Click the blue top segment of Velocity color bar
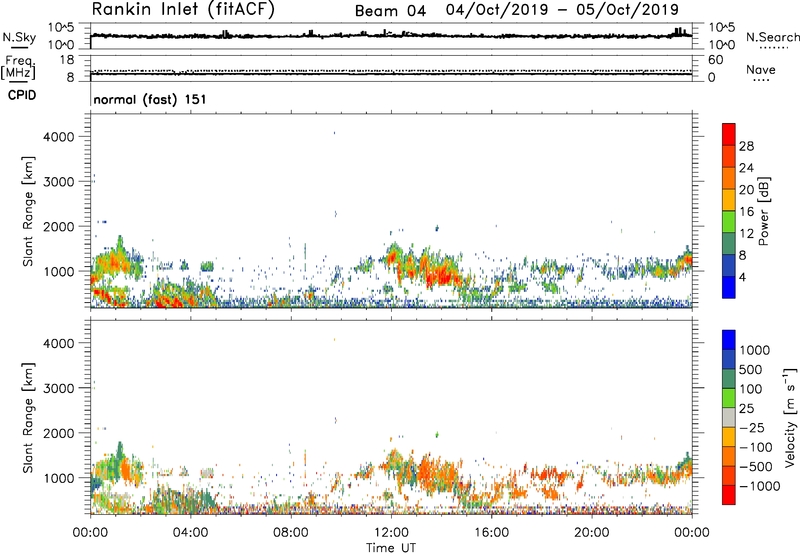Screen dimensions: 800x554 [729, 340]
